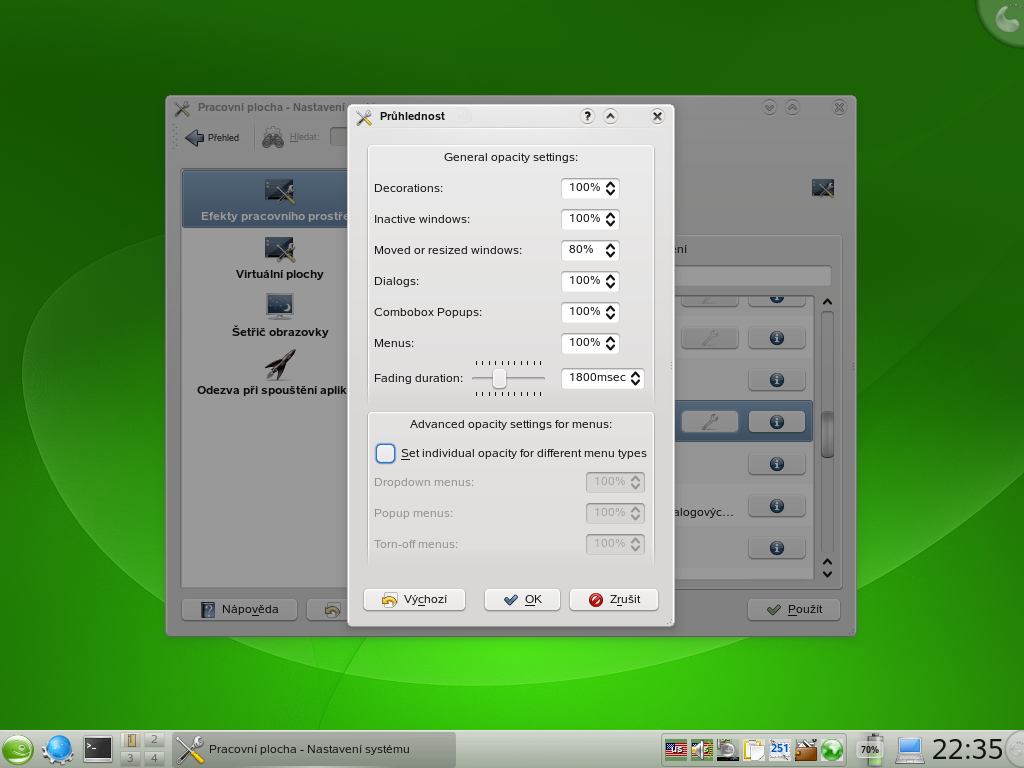The height and width of the screenshot is (768, 1024).
Task: Click the US keyboard layout flag in tray
Action: coord(676,750)
